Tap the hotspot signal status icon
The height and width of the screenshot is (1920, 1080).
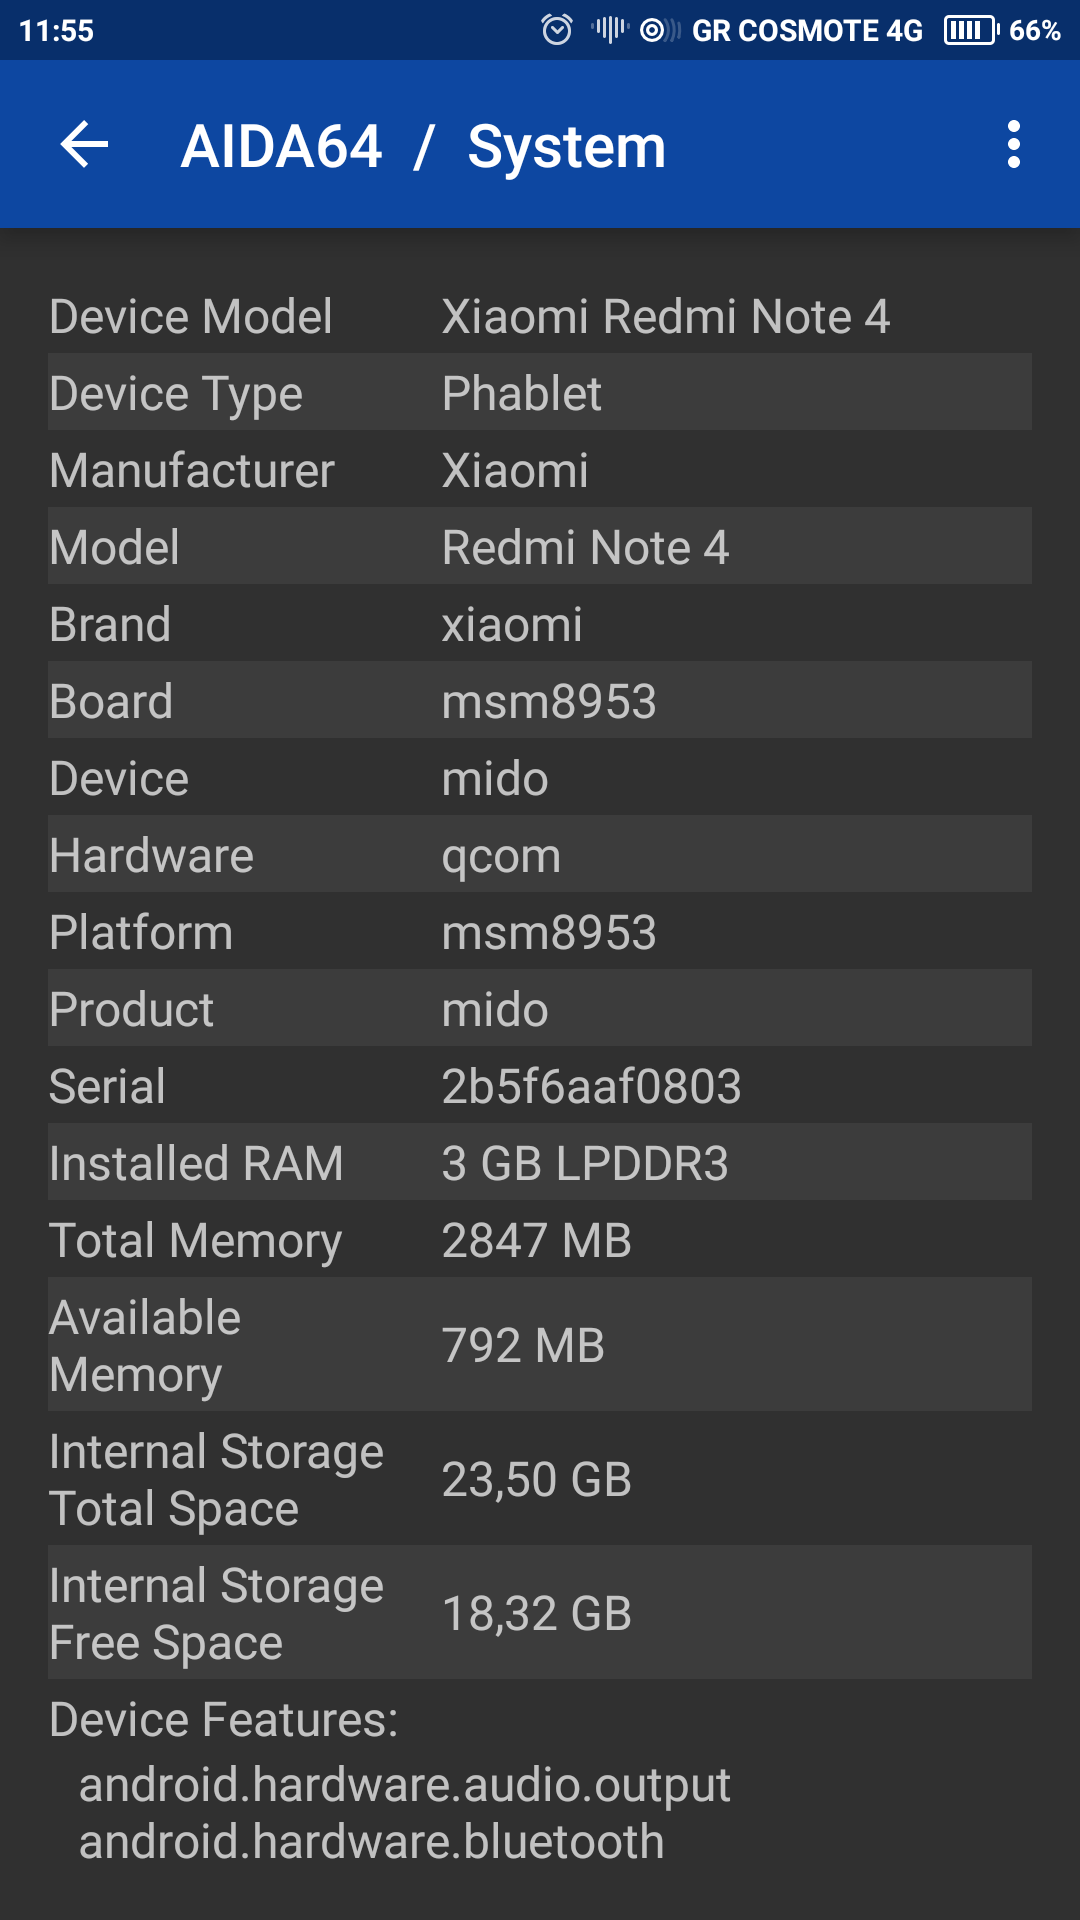[x=658, y=30]
